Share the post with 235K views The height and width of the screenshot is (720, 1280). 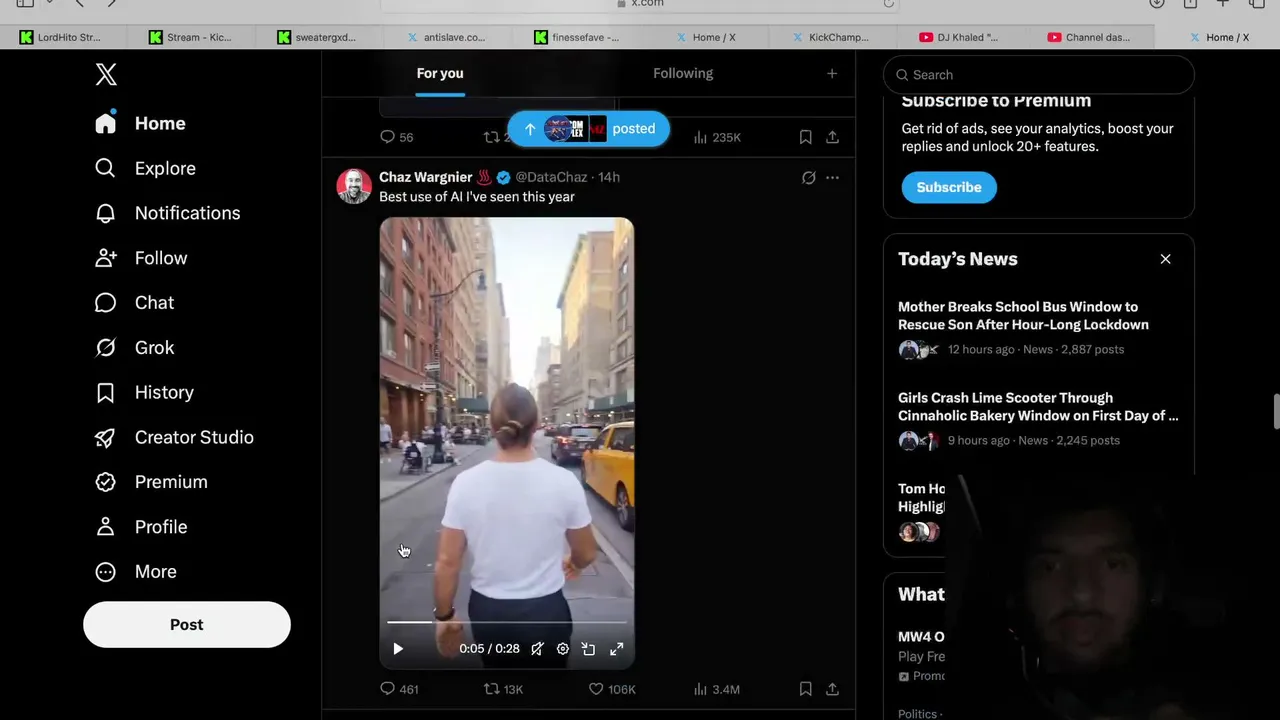[x=832, y=137]
